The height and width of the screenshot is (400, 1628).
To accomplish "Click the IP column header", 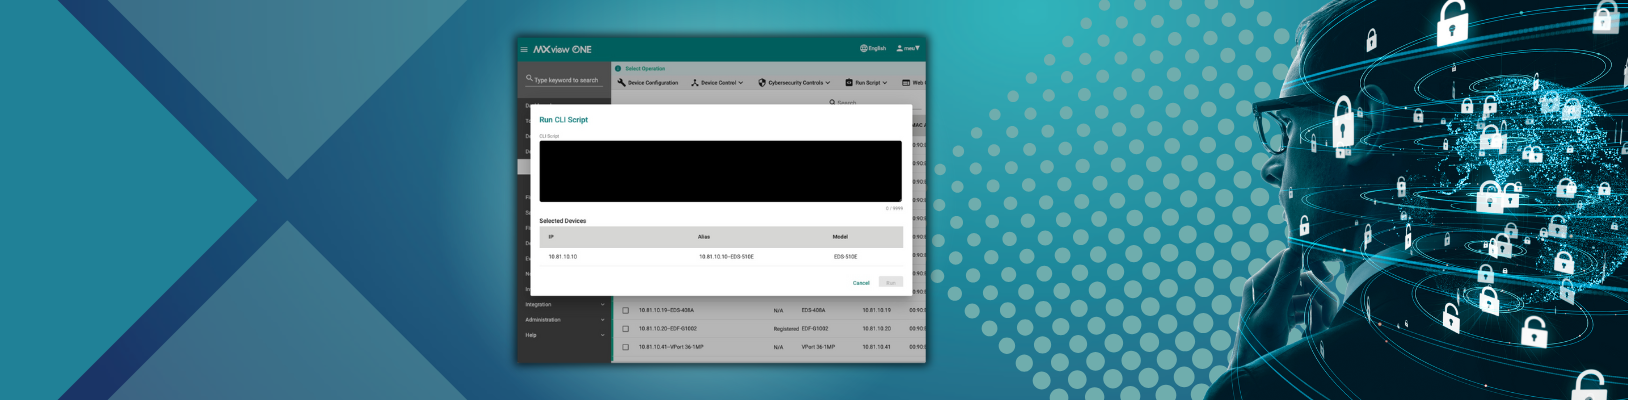I will [x=551, y=237].
